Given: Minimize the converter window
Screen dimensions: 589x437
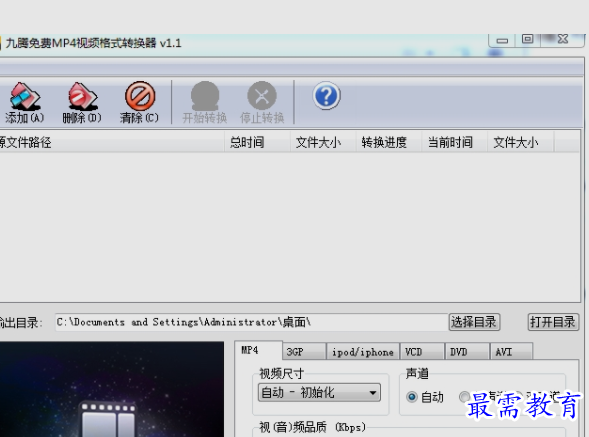Looking at the screenshot, I should tap(502, 40).
